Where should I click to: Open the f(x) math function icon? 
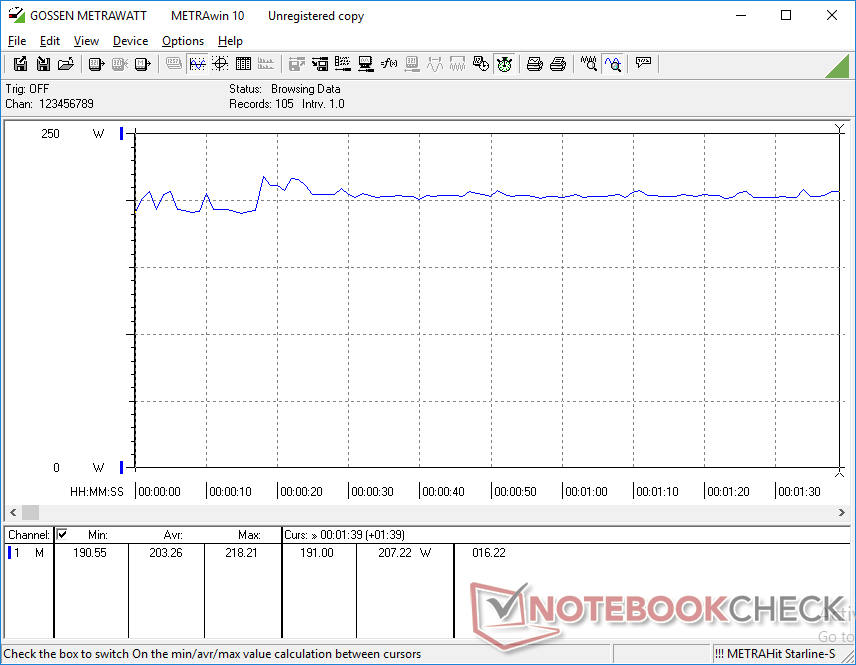click(x=389, y=64)
